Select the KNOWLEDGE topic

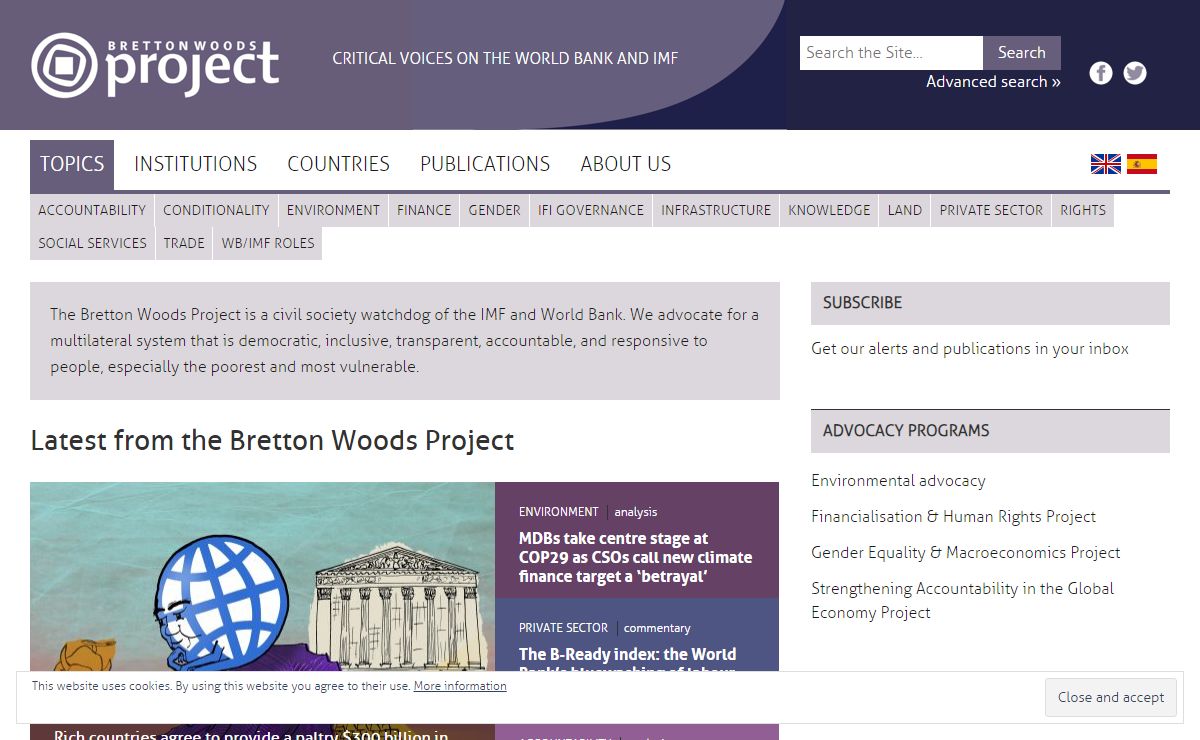click(x=829, y=210)
